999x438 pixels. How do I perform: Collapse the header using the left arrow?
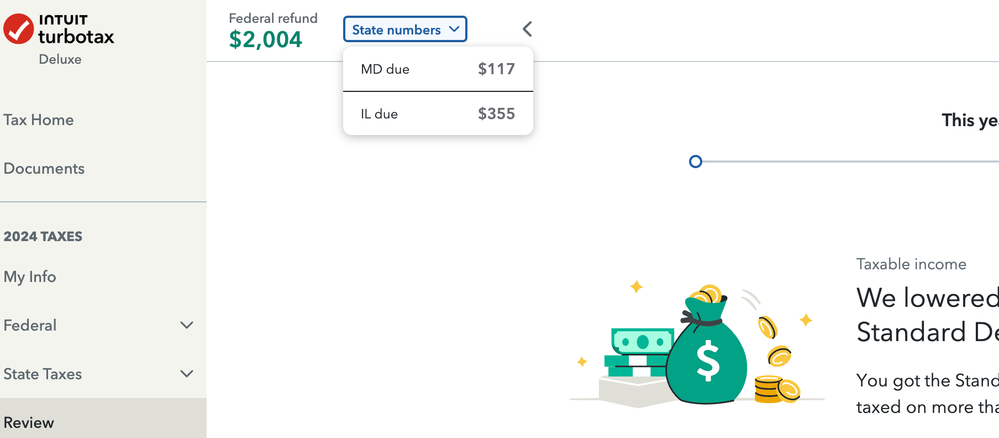pyautogui.click(x=527, y=29)
